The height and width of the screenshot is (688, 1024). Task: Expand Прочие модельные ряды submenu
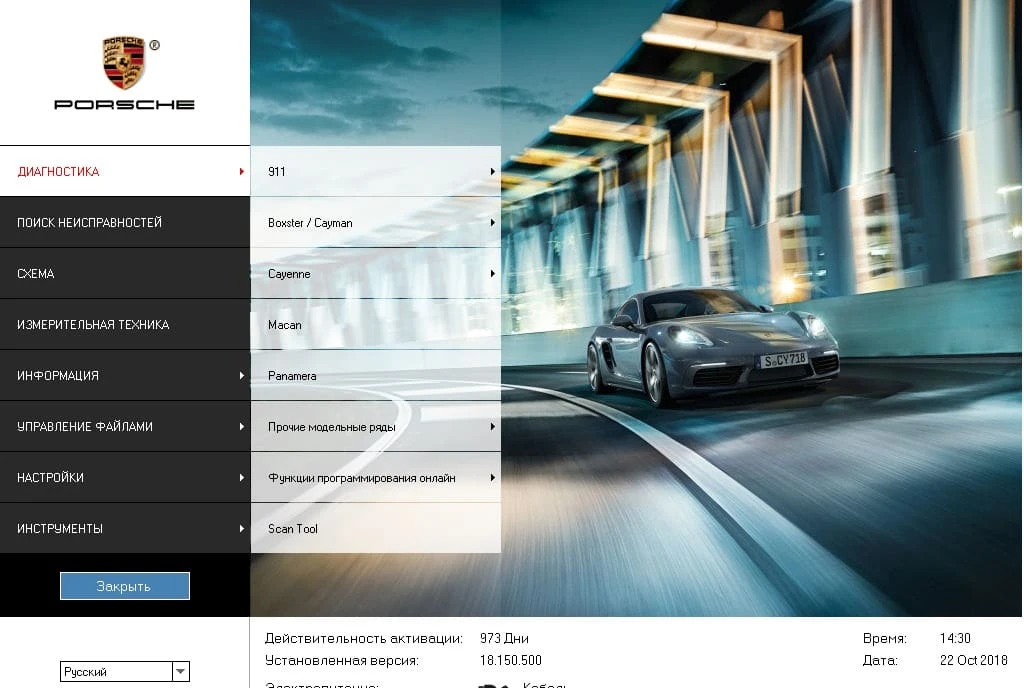(x=376, y=426)
